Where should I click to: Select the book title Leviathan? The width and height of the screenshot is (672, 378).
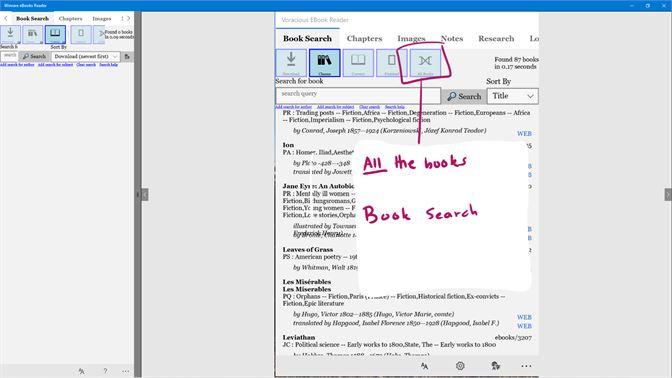(299, 338)
